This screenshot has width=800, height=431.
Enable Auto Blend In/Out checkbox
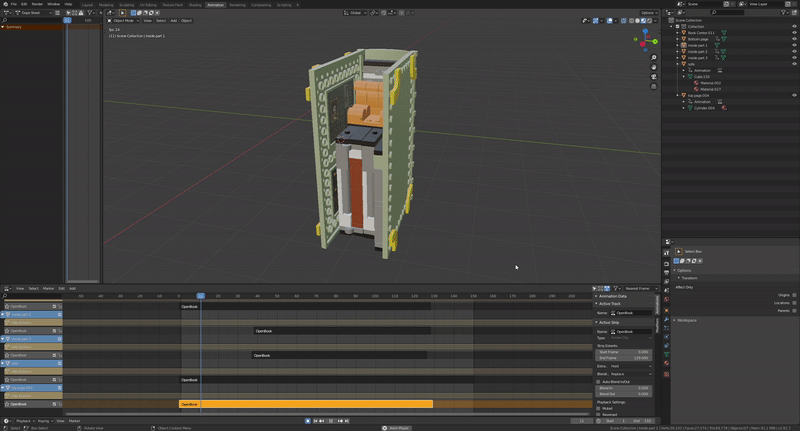(x=598, y=382)
